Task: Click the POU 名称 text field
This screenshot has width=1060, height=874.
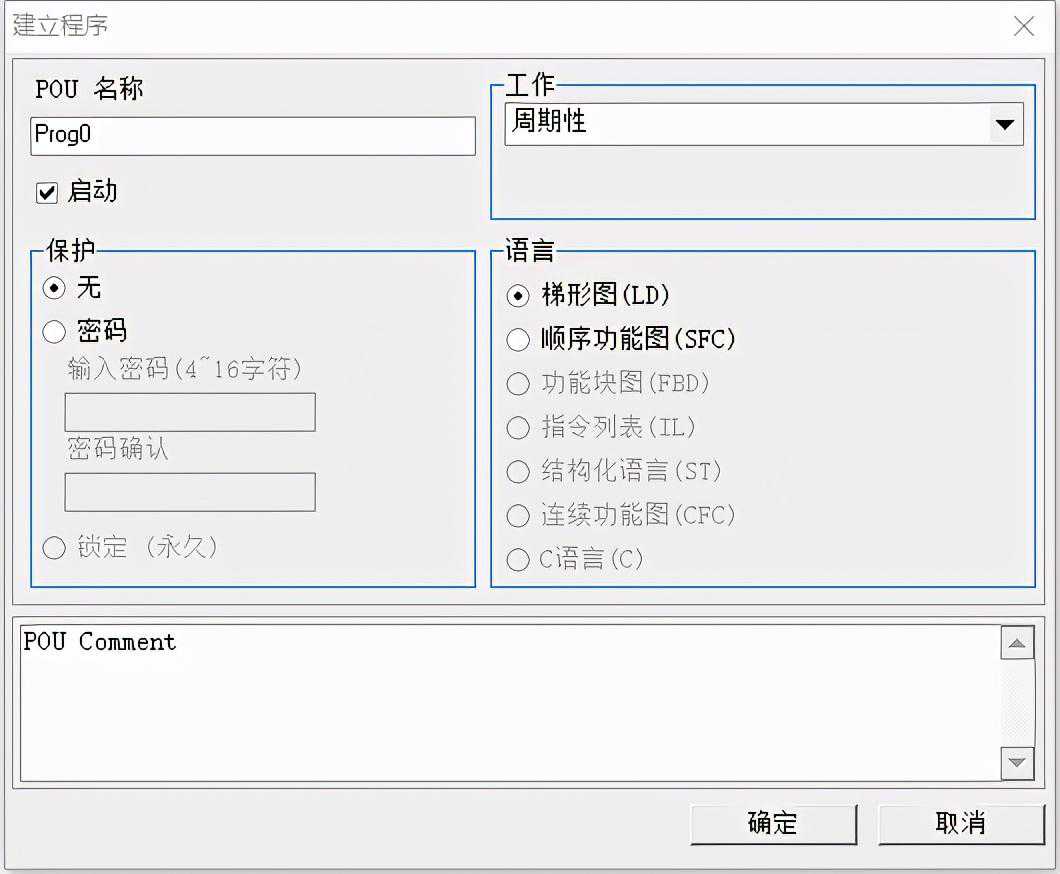Action: click(x=252, y=136)
